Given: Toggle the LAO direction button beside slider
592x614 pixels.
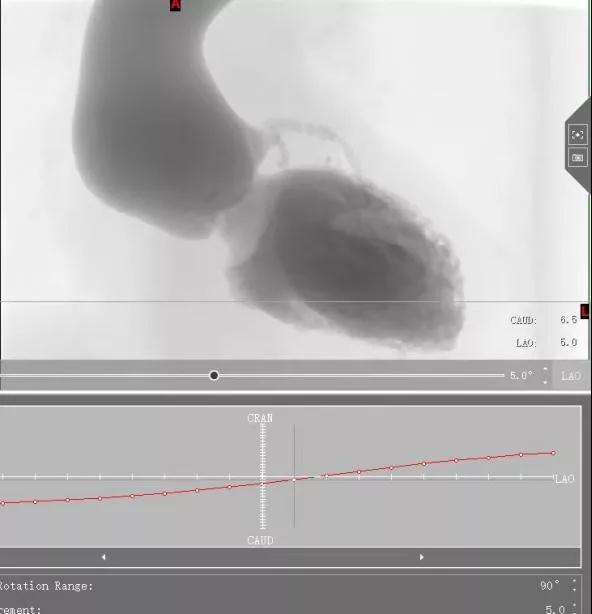Looking at the screenshot, I should pos(571,376).
